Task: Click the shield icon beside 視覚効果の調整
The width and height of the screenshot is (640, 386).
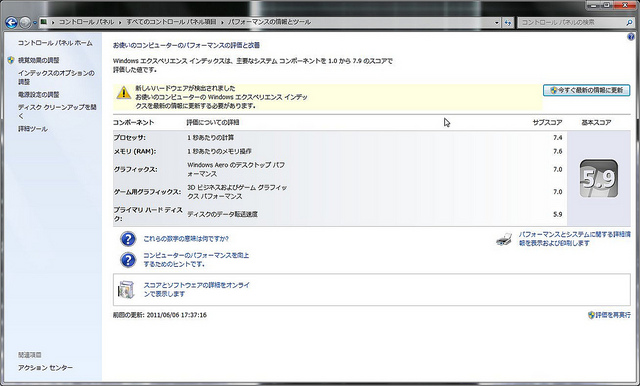Action: (11, 60)
